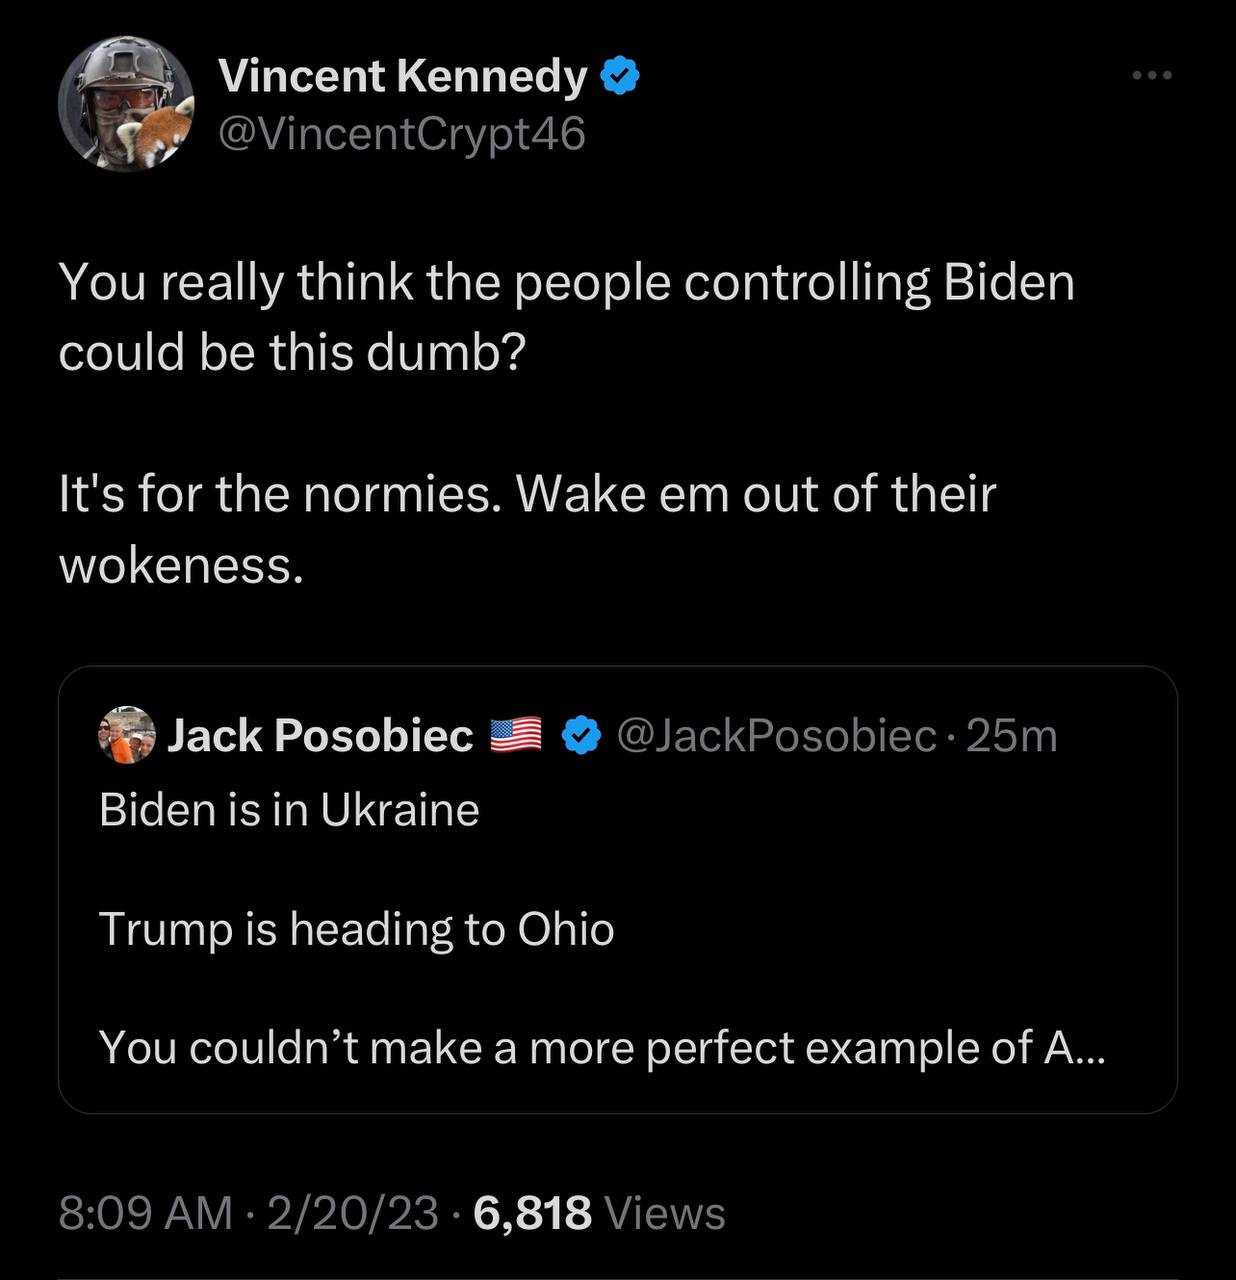View the 6,818 Views count
The image size is (1236, 1280).
(x=599, y=1213)
